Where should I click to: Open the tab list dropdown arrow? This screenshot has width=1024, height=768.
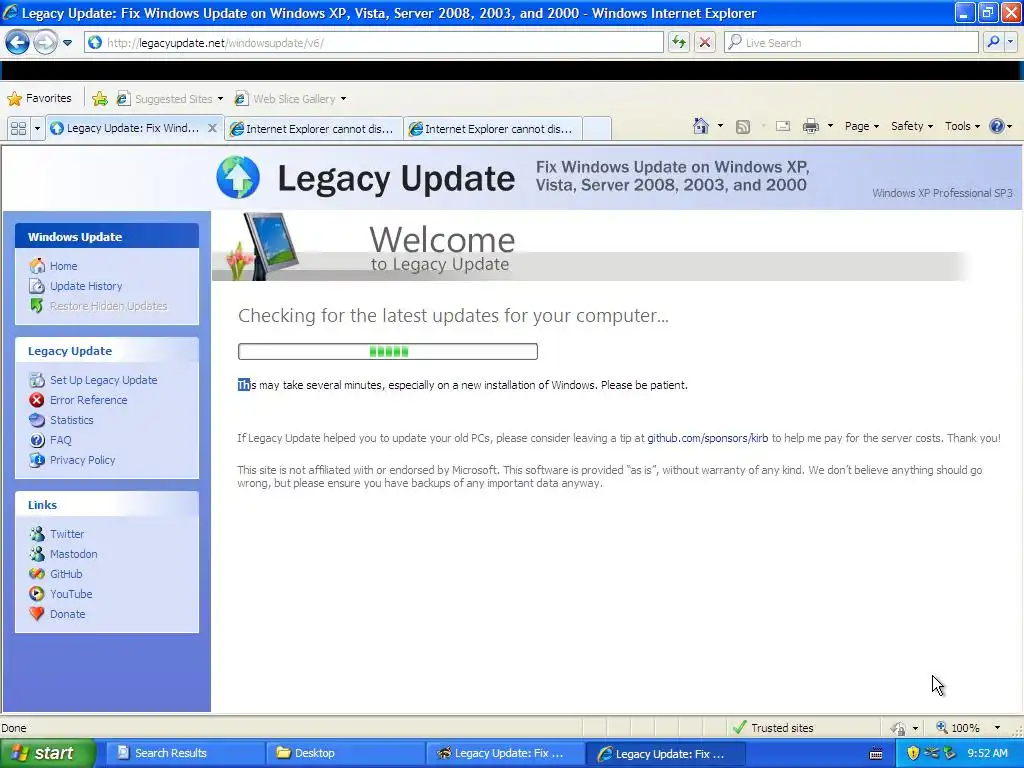(37, 128)
